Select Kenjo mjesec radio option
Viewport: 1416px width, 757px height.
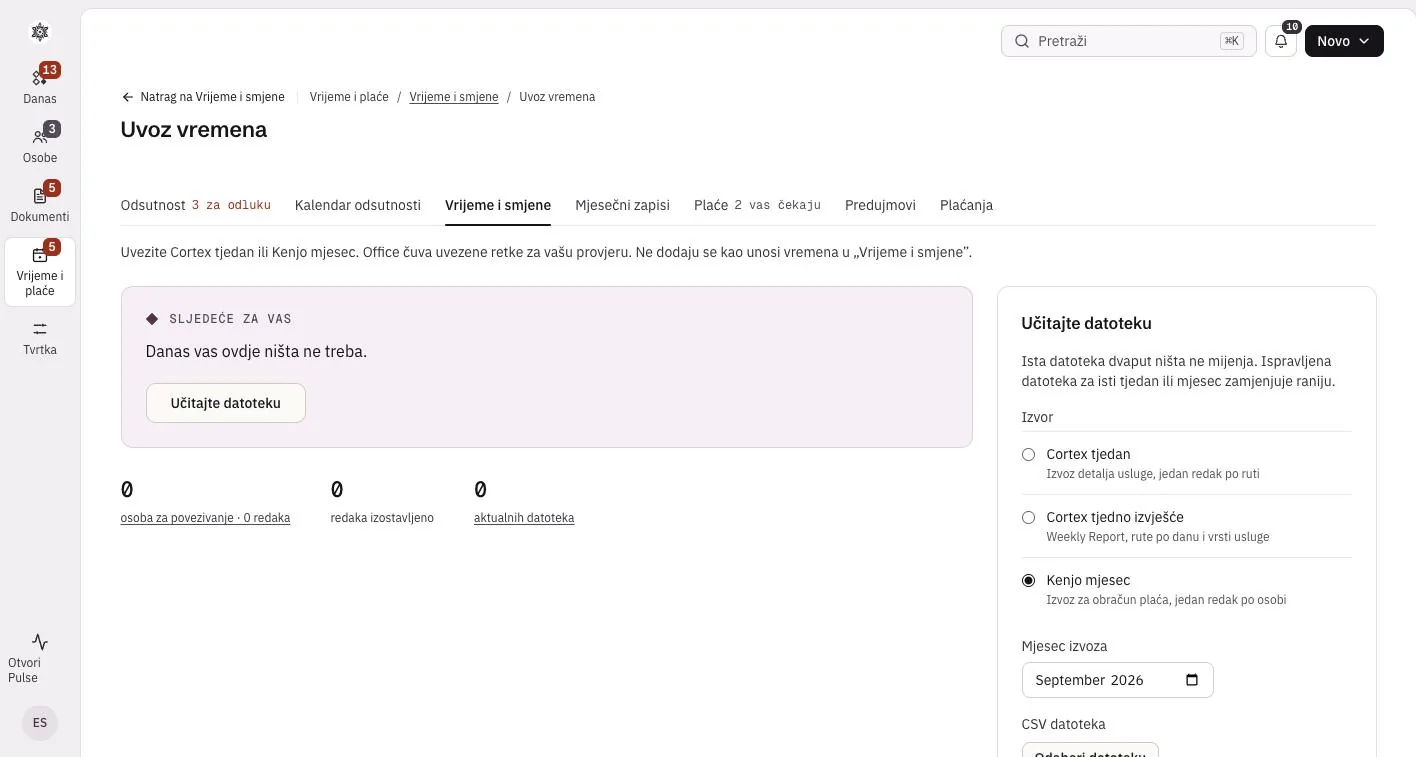[1028, 580]
